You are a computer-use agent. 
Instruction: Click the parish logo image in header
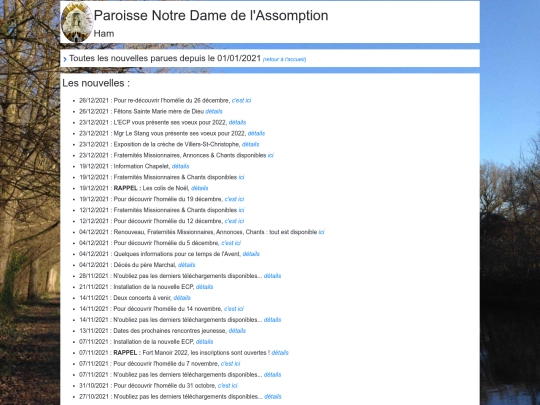tap(77, 22)
